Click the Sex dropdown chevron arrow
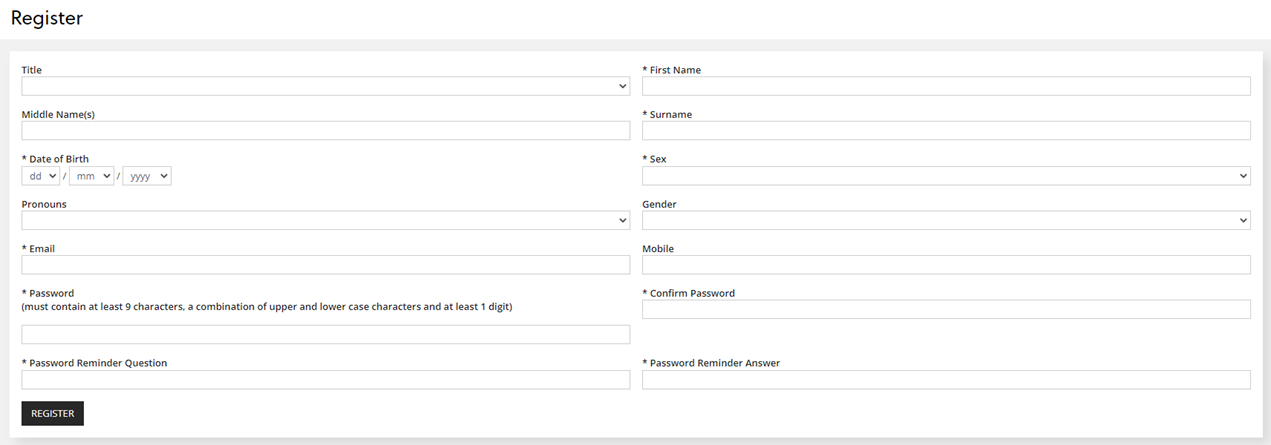This screenshot has width=1271, height=445. 1243,176
